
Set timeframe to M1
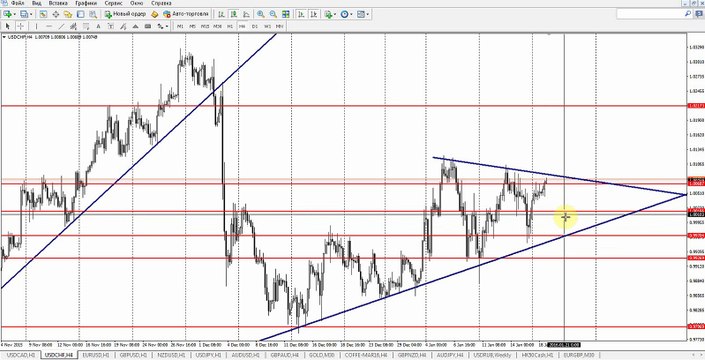[x=180, y=27]
